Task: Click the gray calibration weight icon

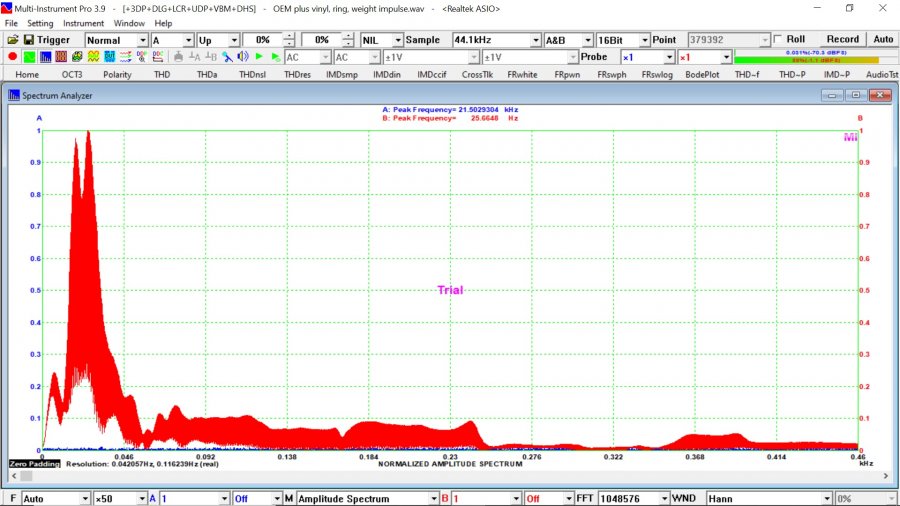Action: point(179,57)
